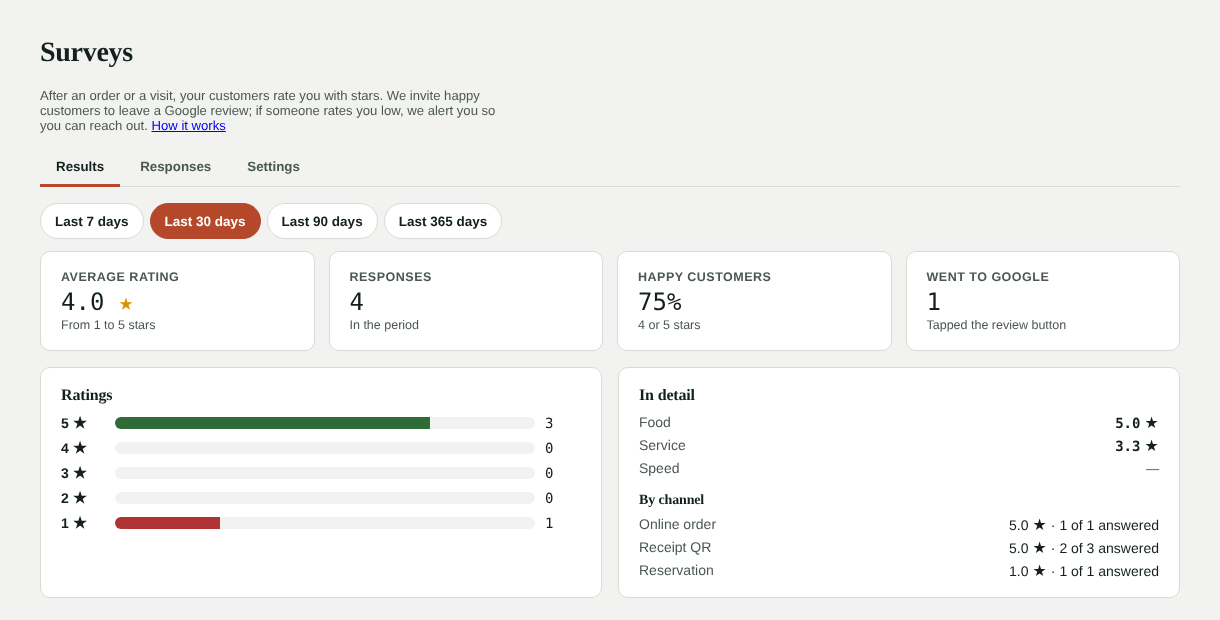This screenshot has height=620, width=1220.
Task: Click the By channel subheading
Action: (x=671, y=500)
